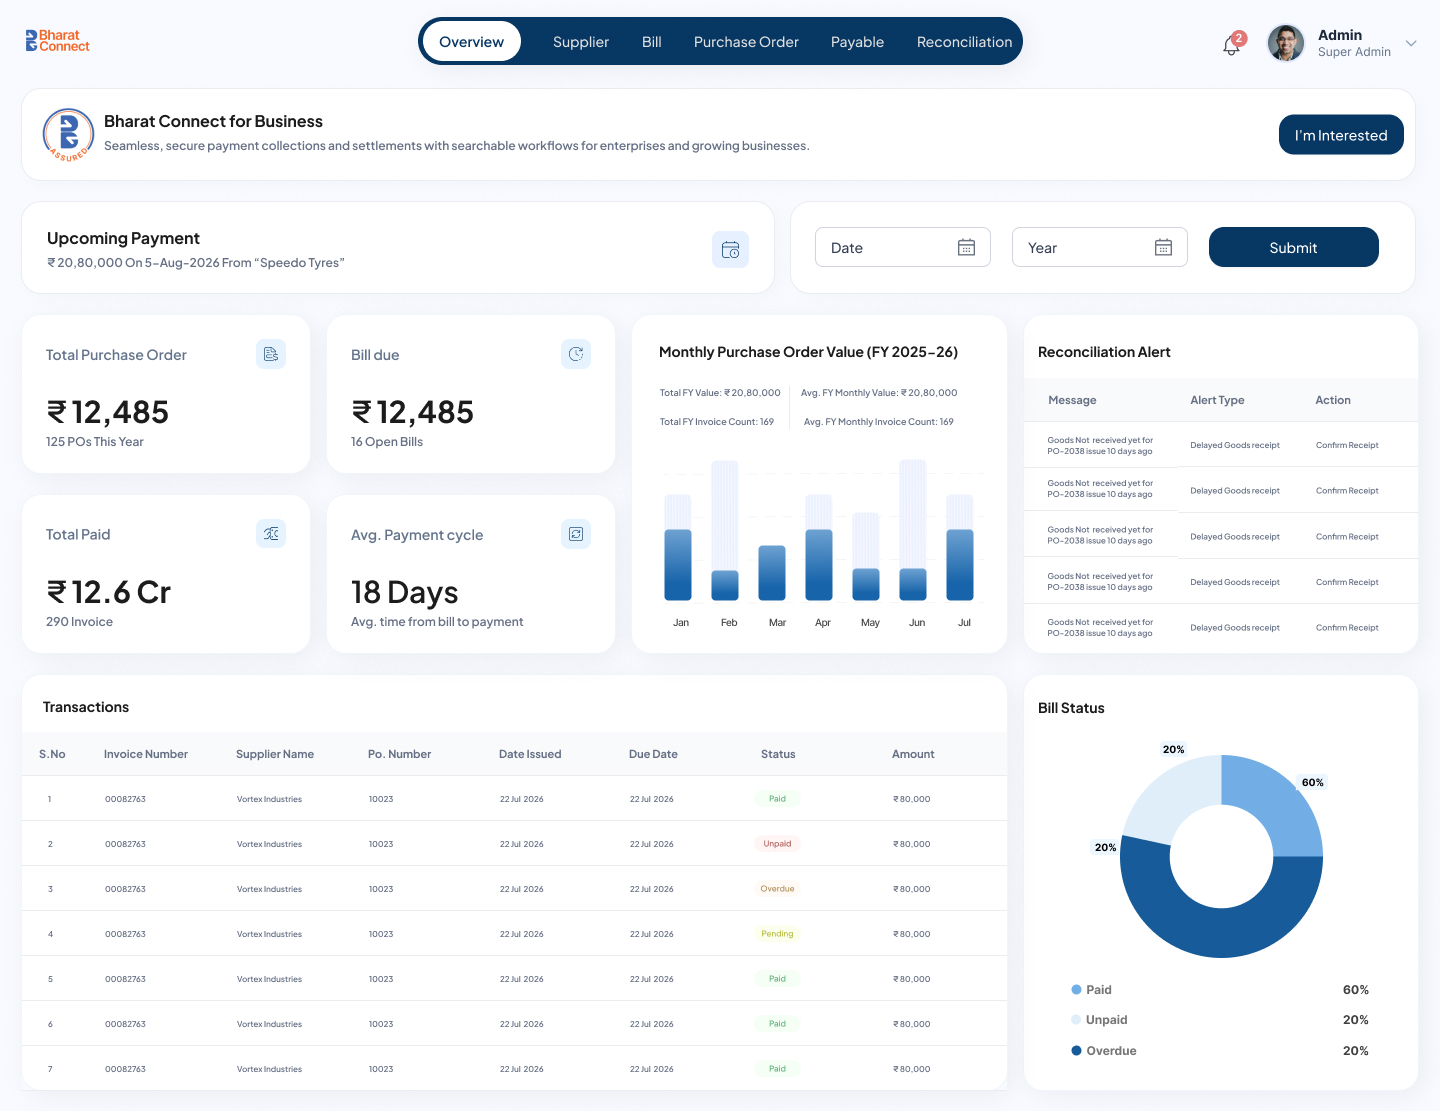This screenshot has width=1440, height=1111.
Task: Click the Year input field
Action: (1100, 247)
